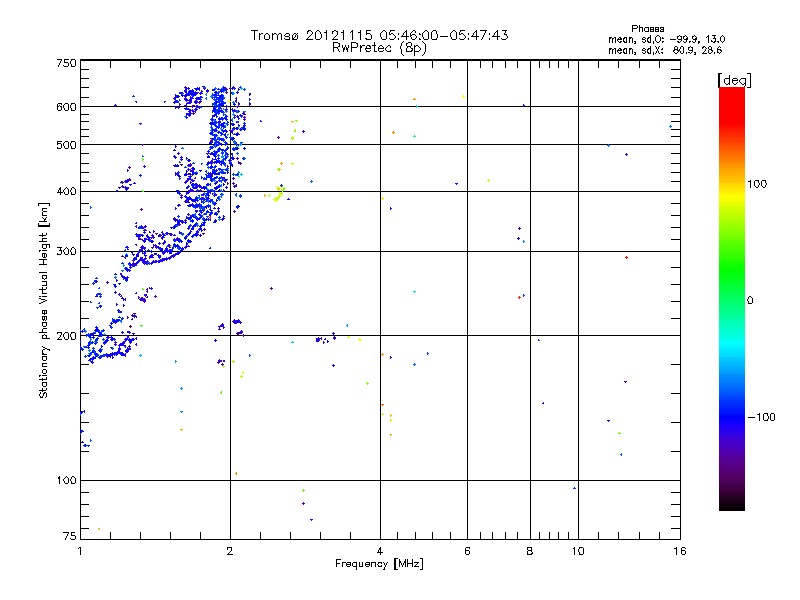Viewport: 800px width, 600px height.
Task: Click the x-axis tick label "4"
Action: click(x=380, y=551)
